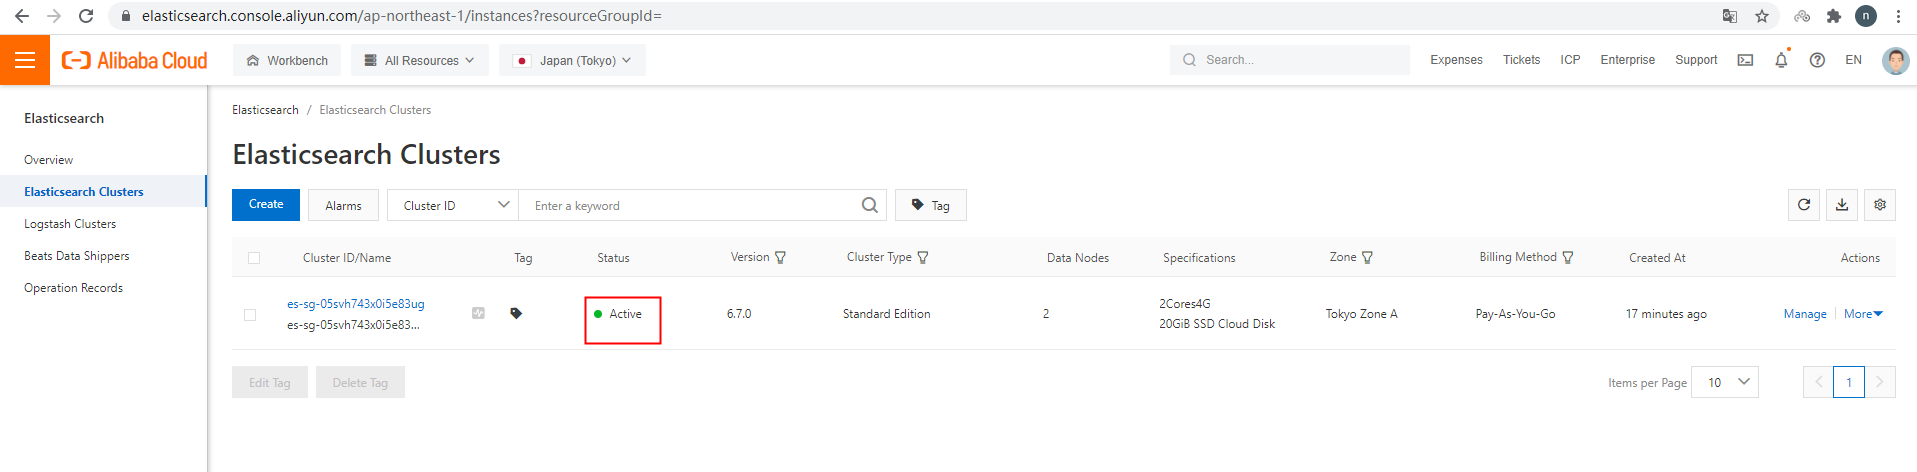Screen dimensions: 1917x472
Task: Open the browser translate page icon
Action: point(1730,16)
